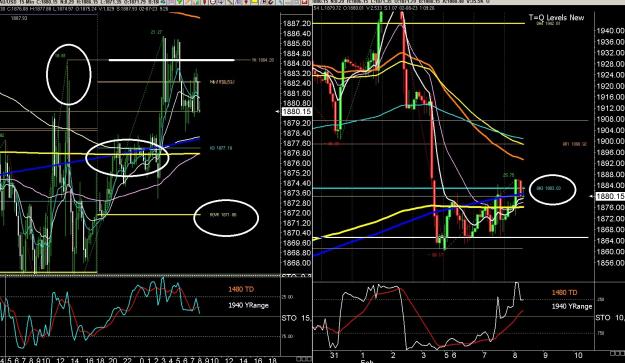Click the "STO 15," indicator label

[296, 318]
